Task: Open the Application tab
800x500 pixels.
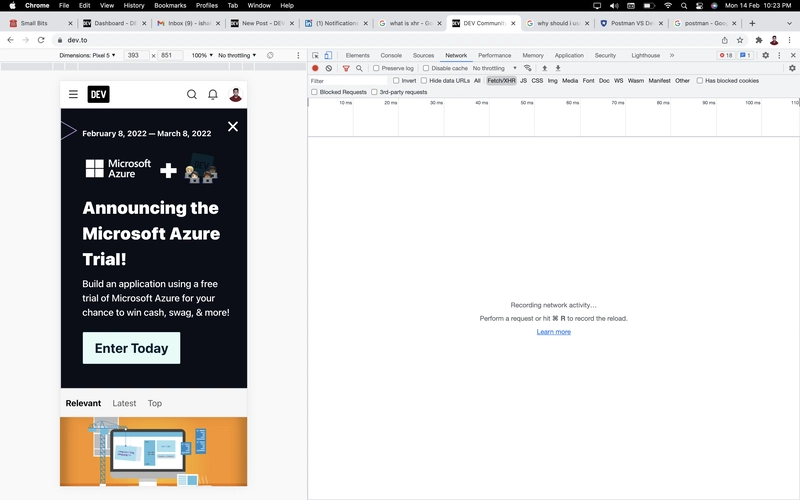Action: (569, 55)
